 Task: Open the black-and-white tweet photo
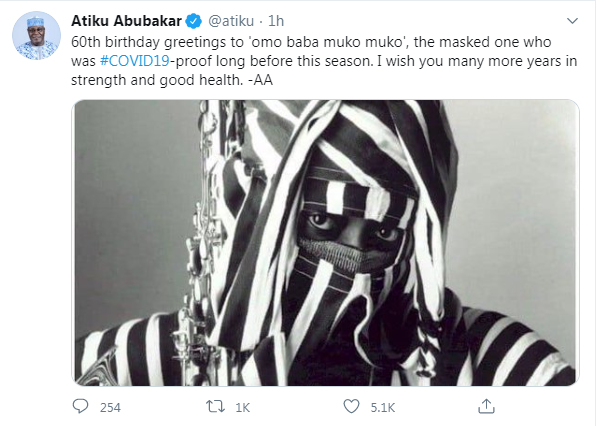(x=325, y=242)
